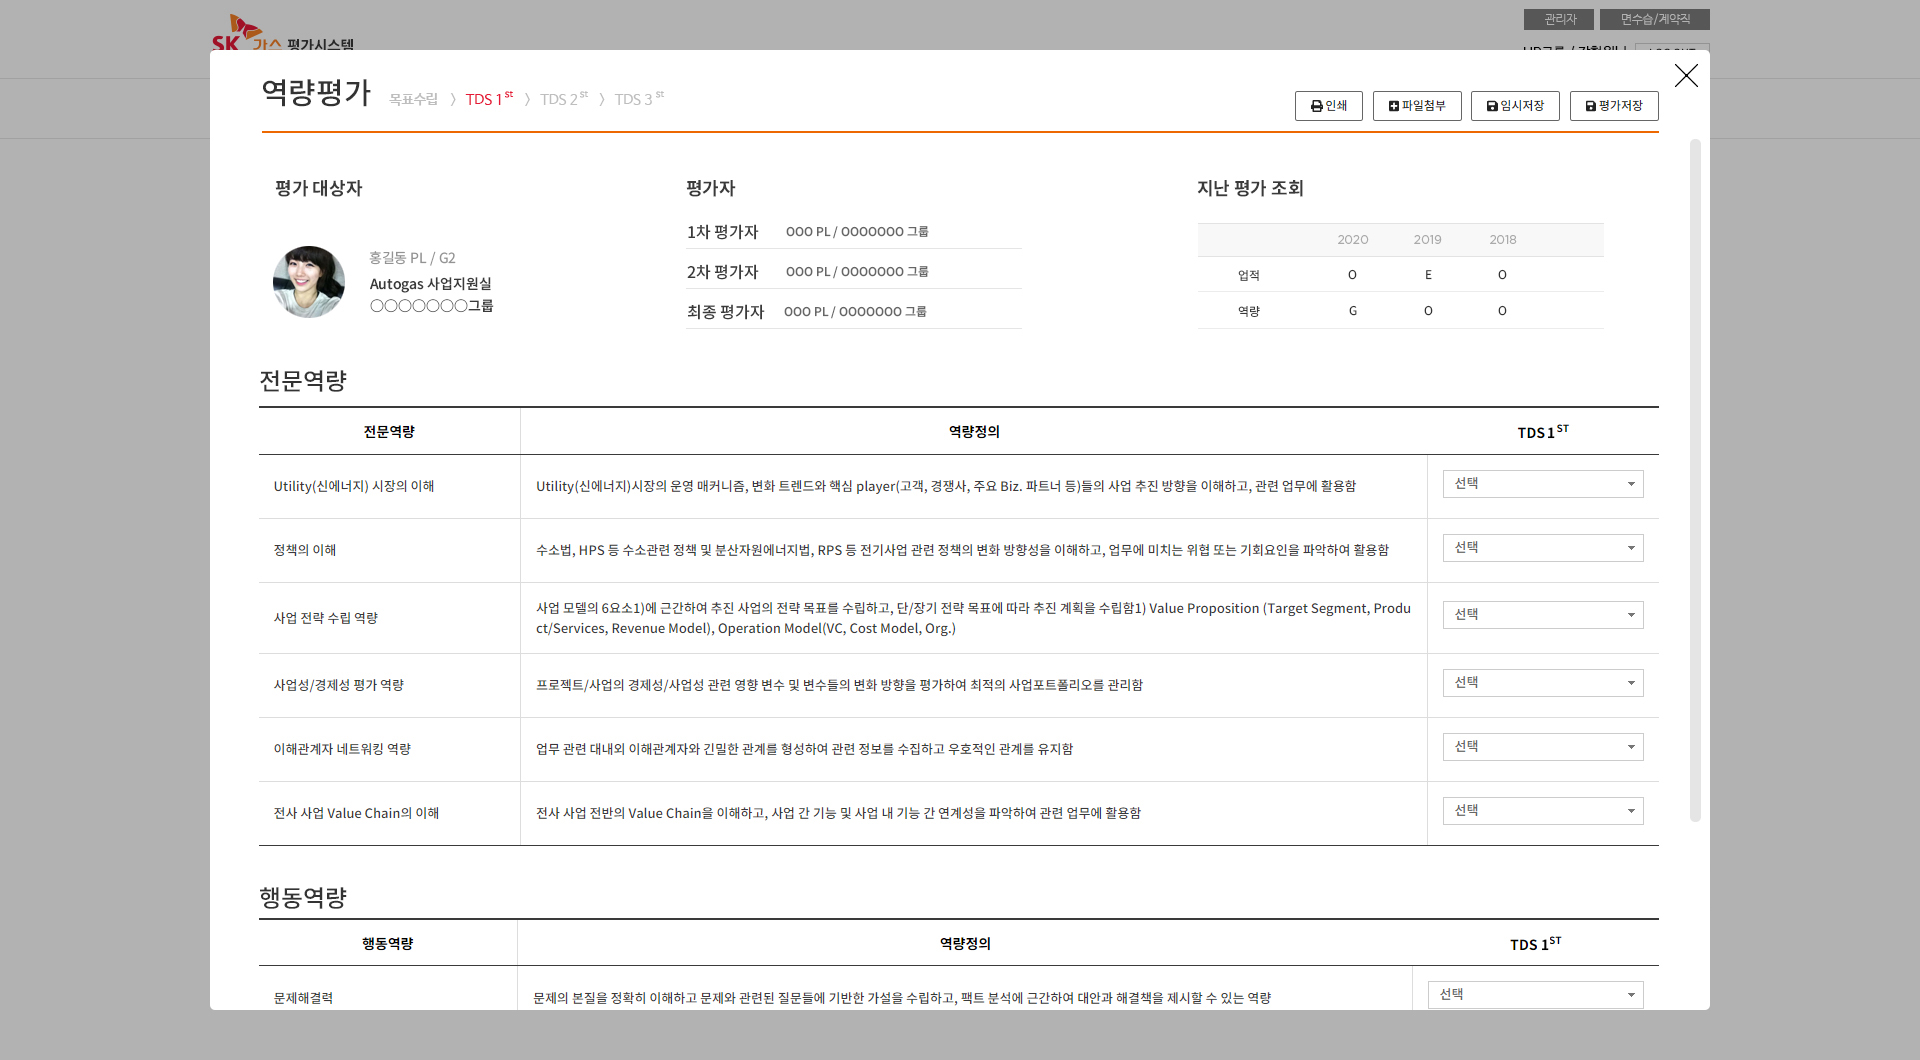Click the 관리자 button at top
The image size is (1920, 1060).
click(x=1558, y=19)
